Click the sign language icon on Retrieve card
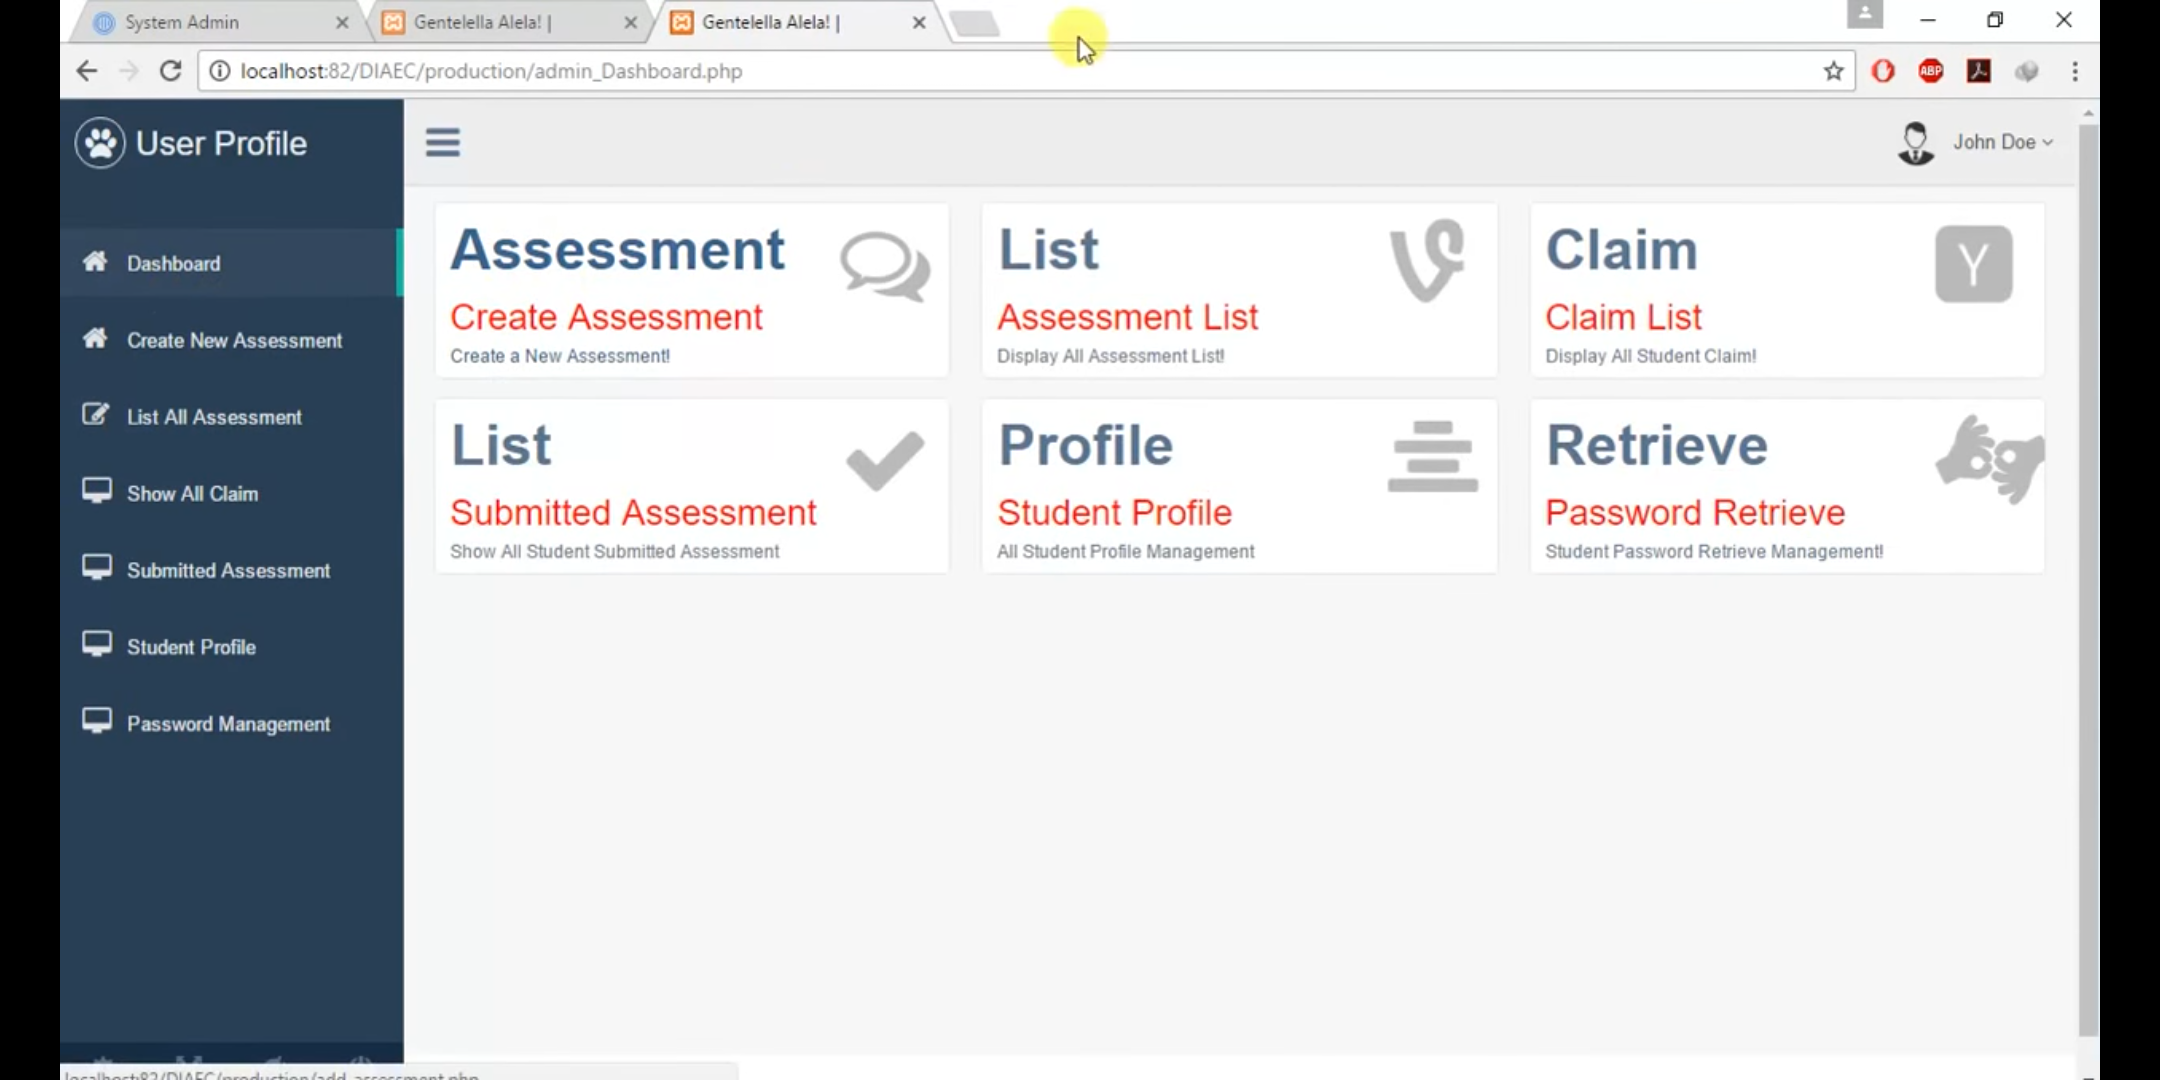The image size is (2160, 1080). coord(1990,459)
